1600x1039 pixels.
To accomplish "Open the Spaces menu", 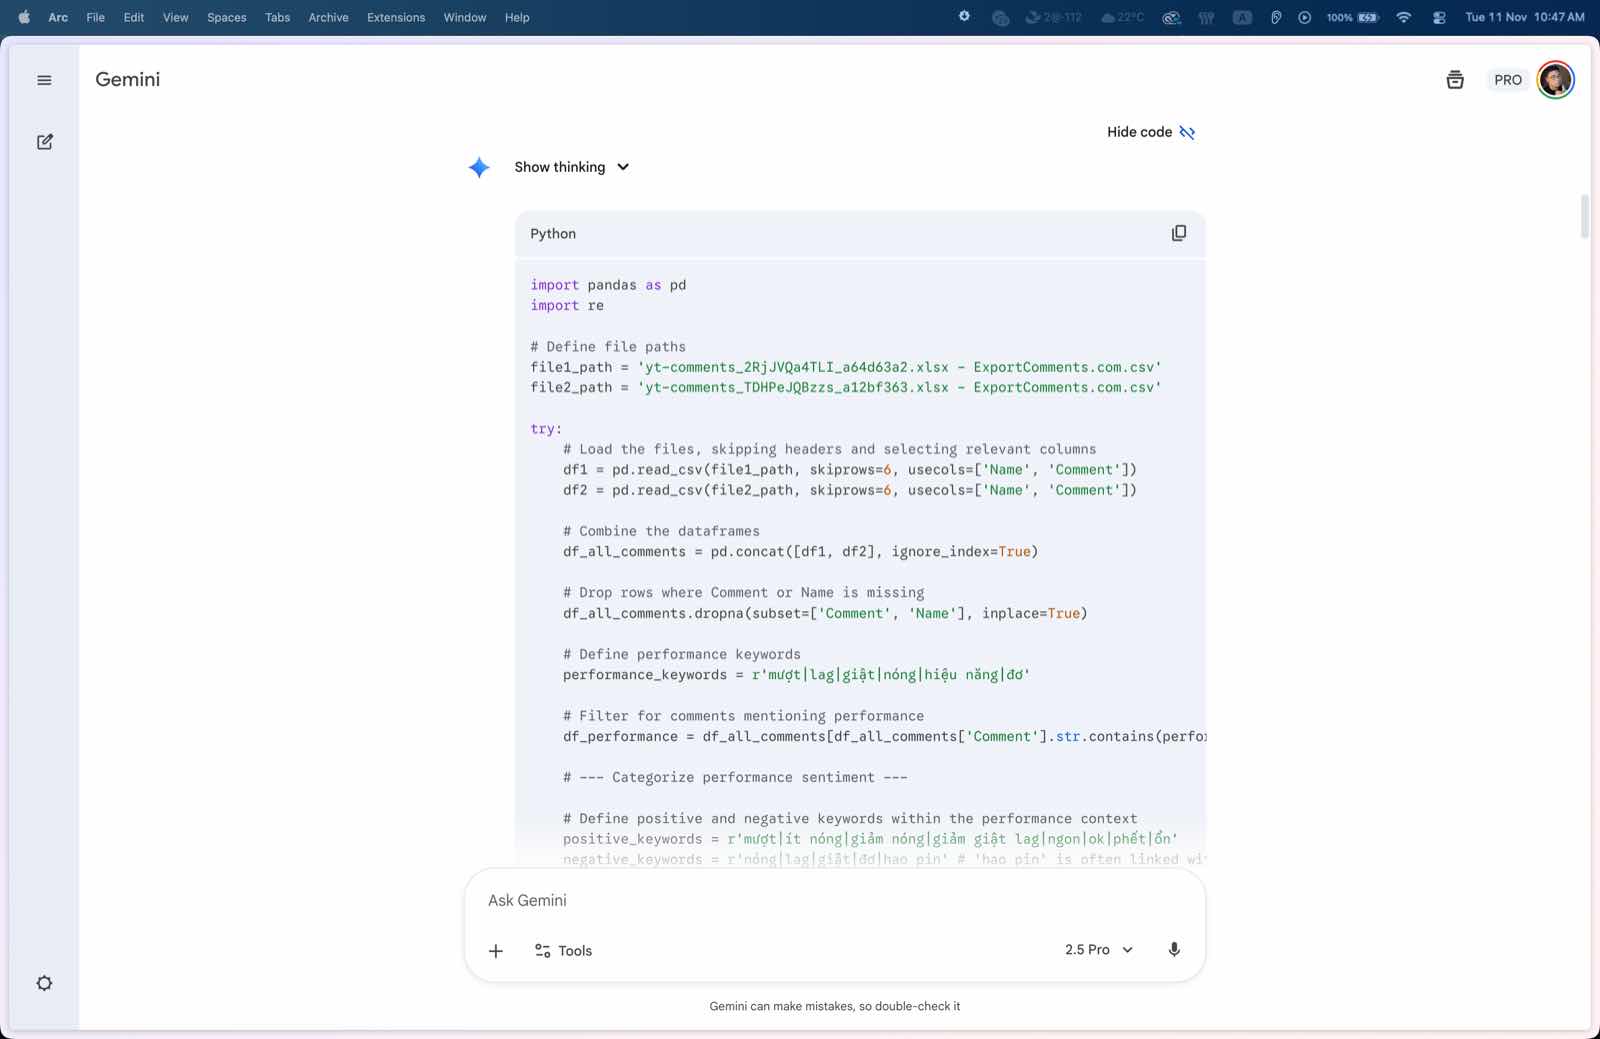I will point(226,17).
